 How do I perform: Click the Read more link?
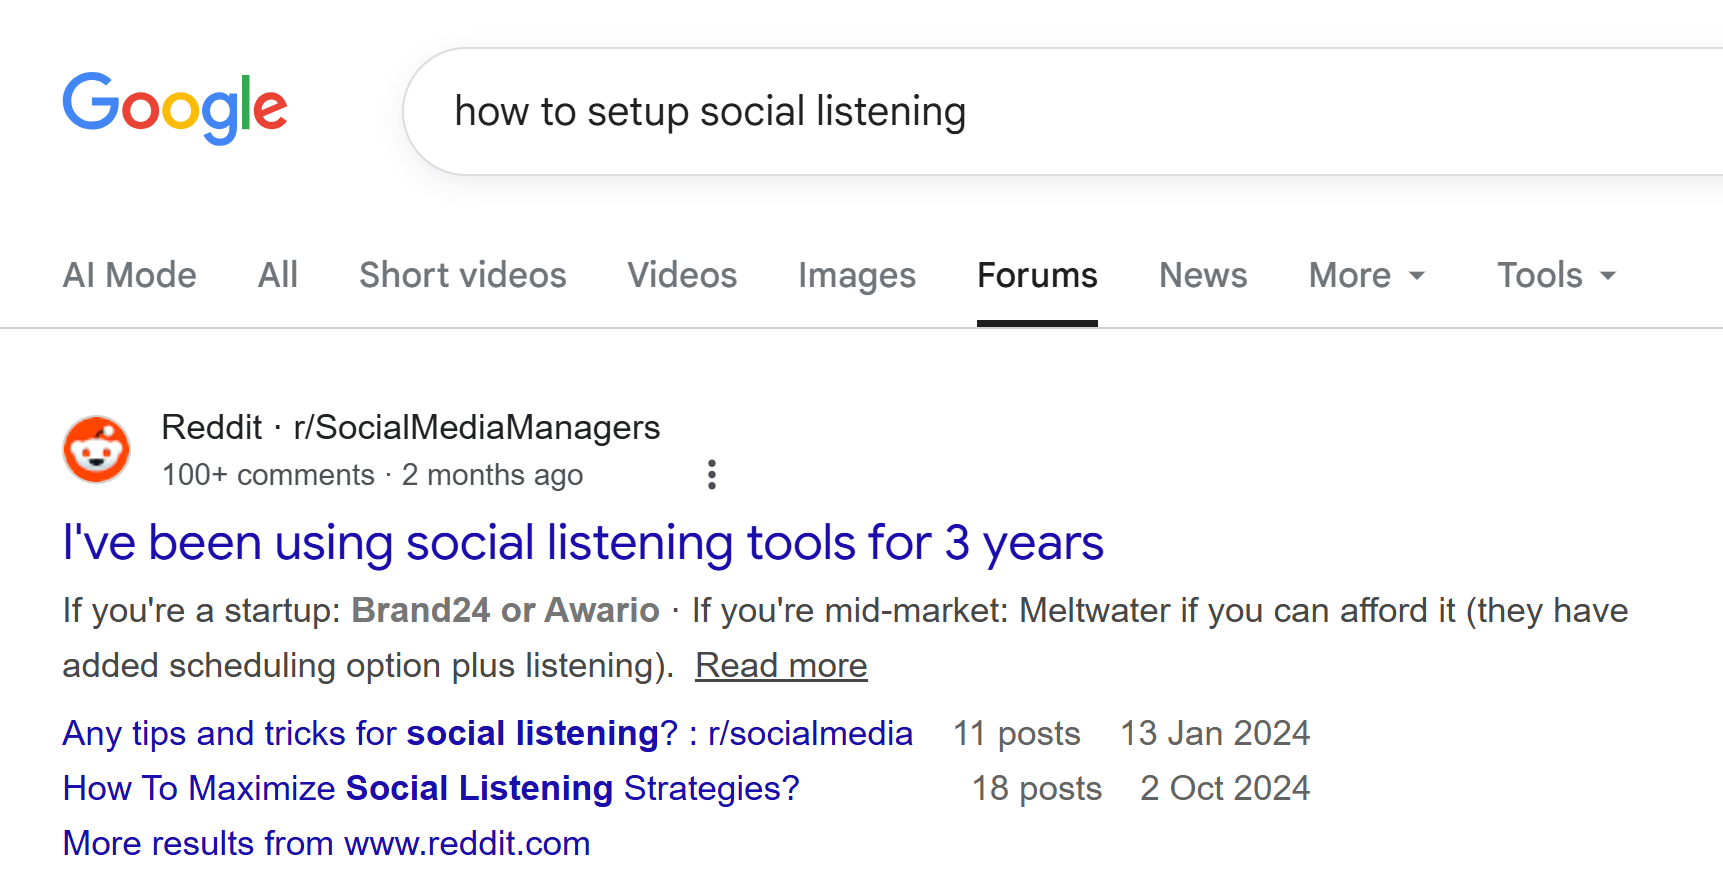coord(781,666)
